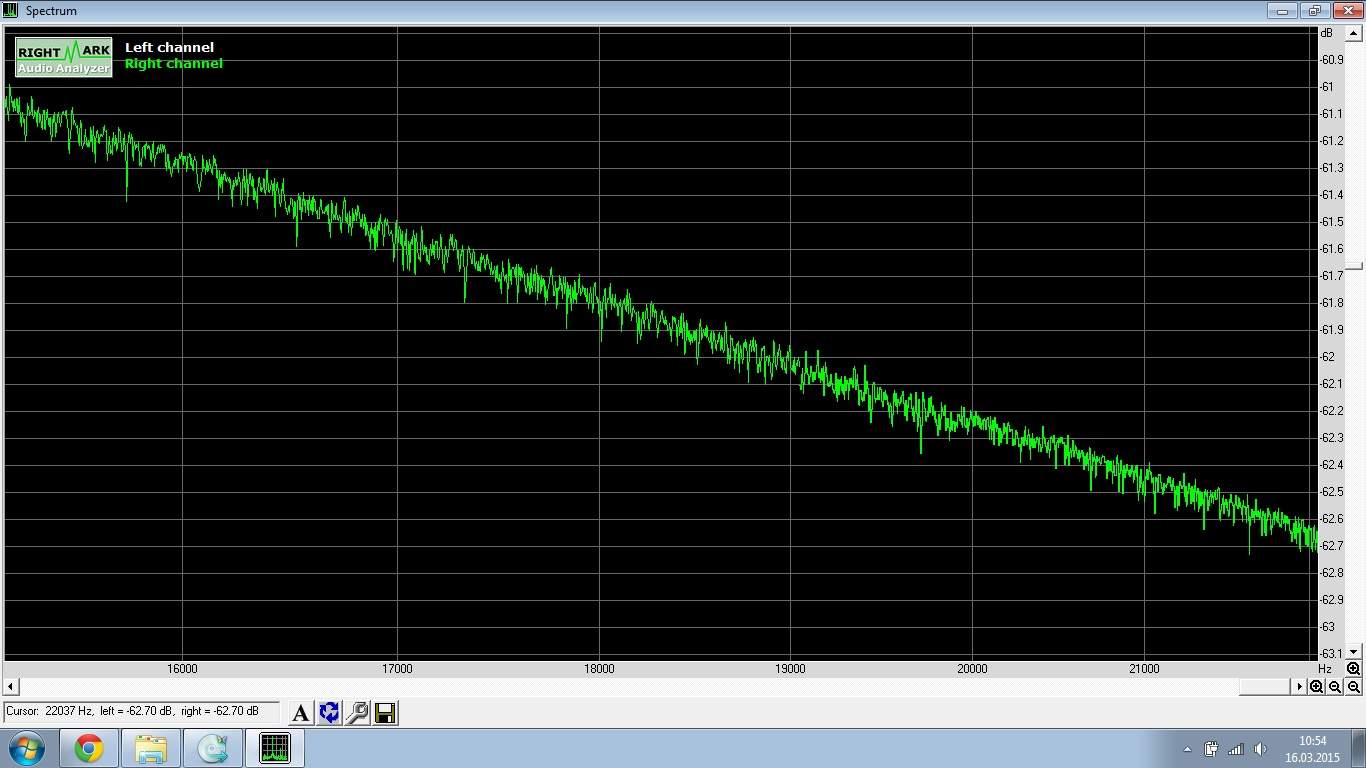
Task: Click the horizontal scrollbar thumb
Action: point(1265,687)
